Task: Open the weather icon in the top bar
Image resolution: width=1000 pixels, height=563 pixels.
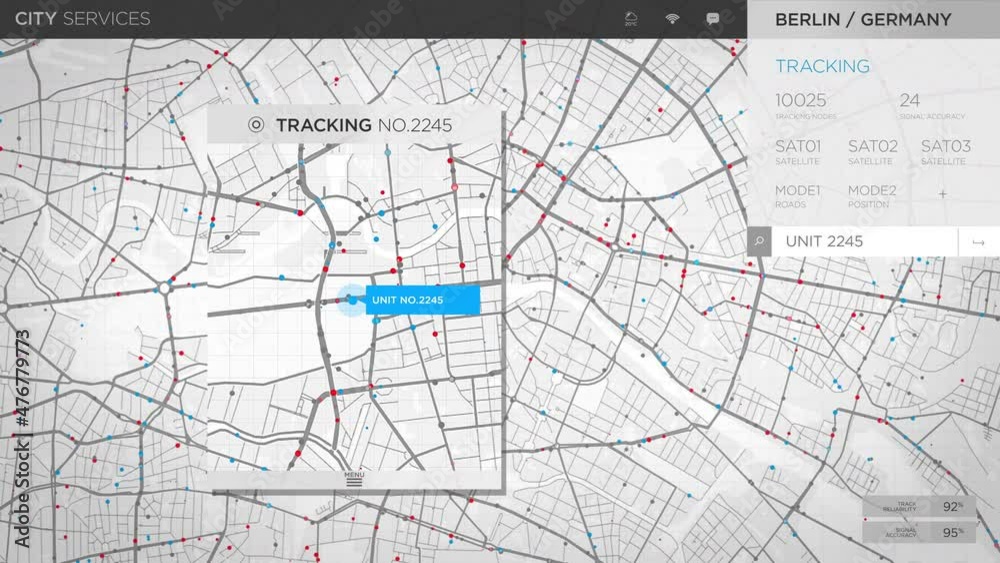Action: pos(631,18)
